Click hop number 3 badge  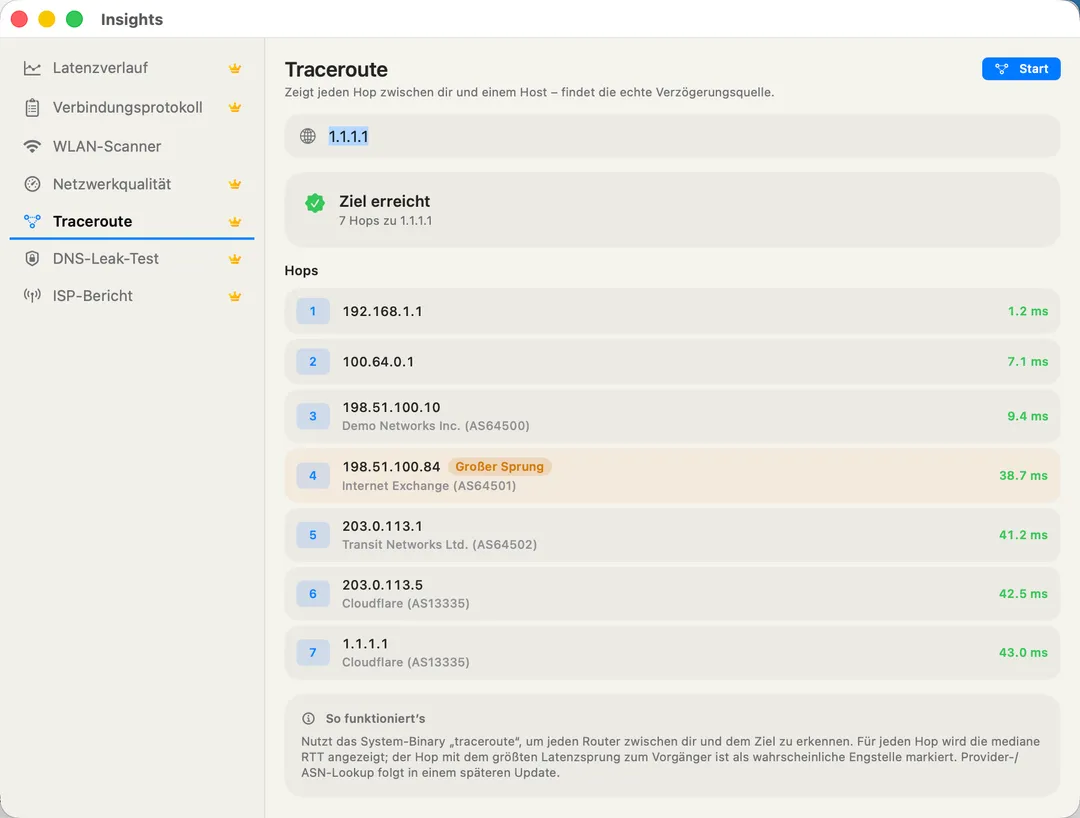(313, 416)
